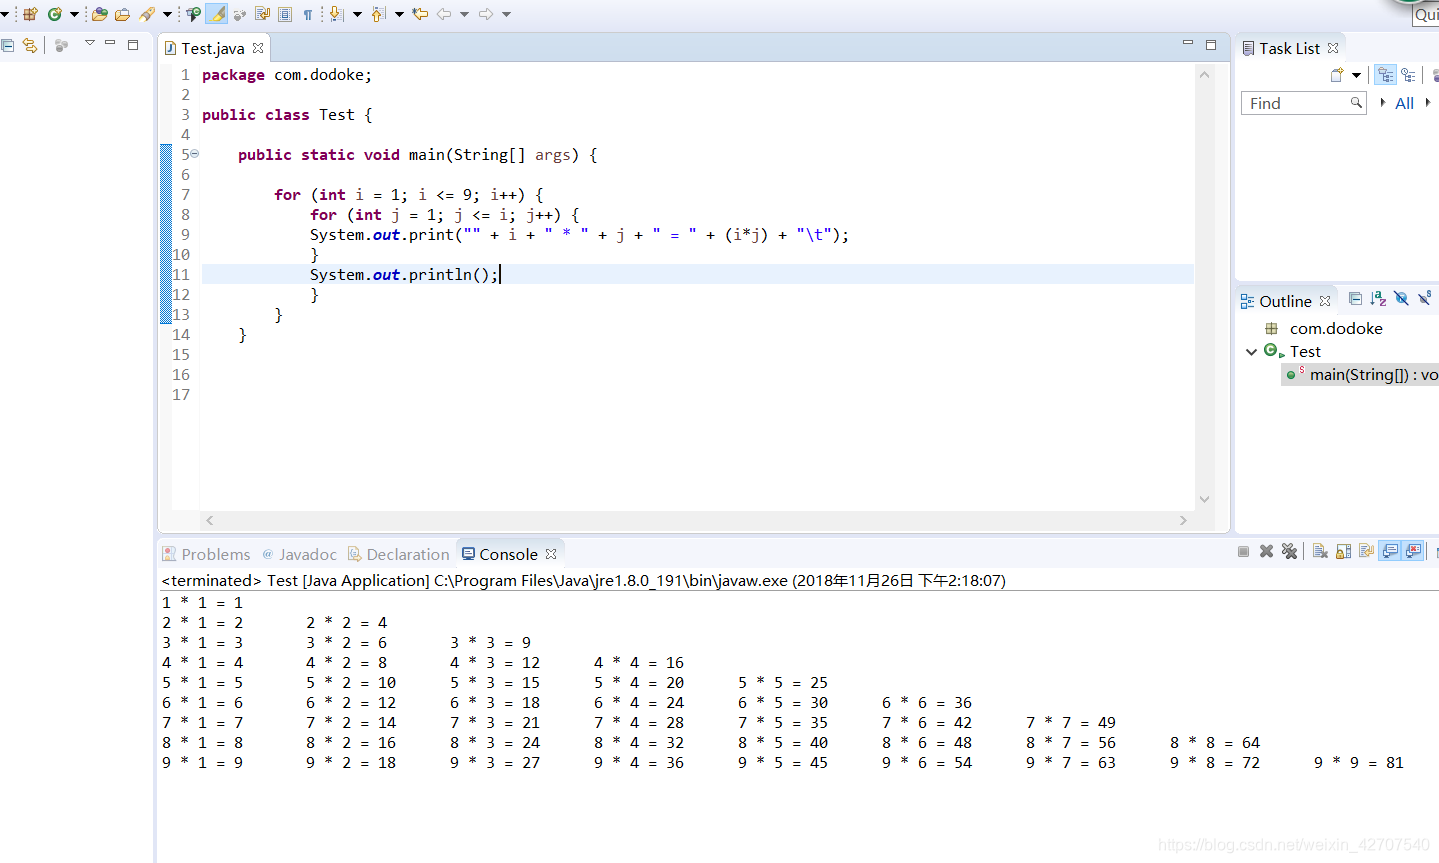1439x863 pixels.
Task: Click the Search flashlight toolbar icon
Action: tap(147, 14)
